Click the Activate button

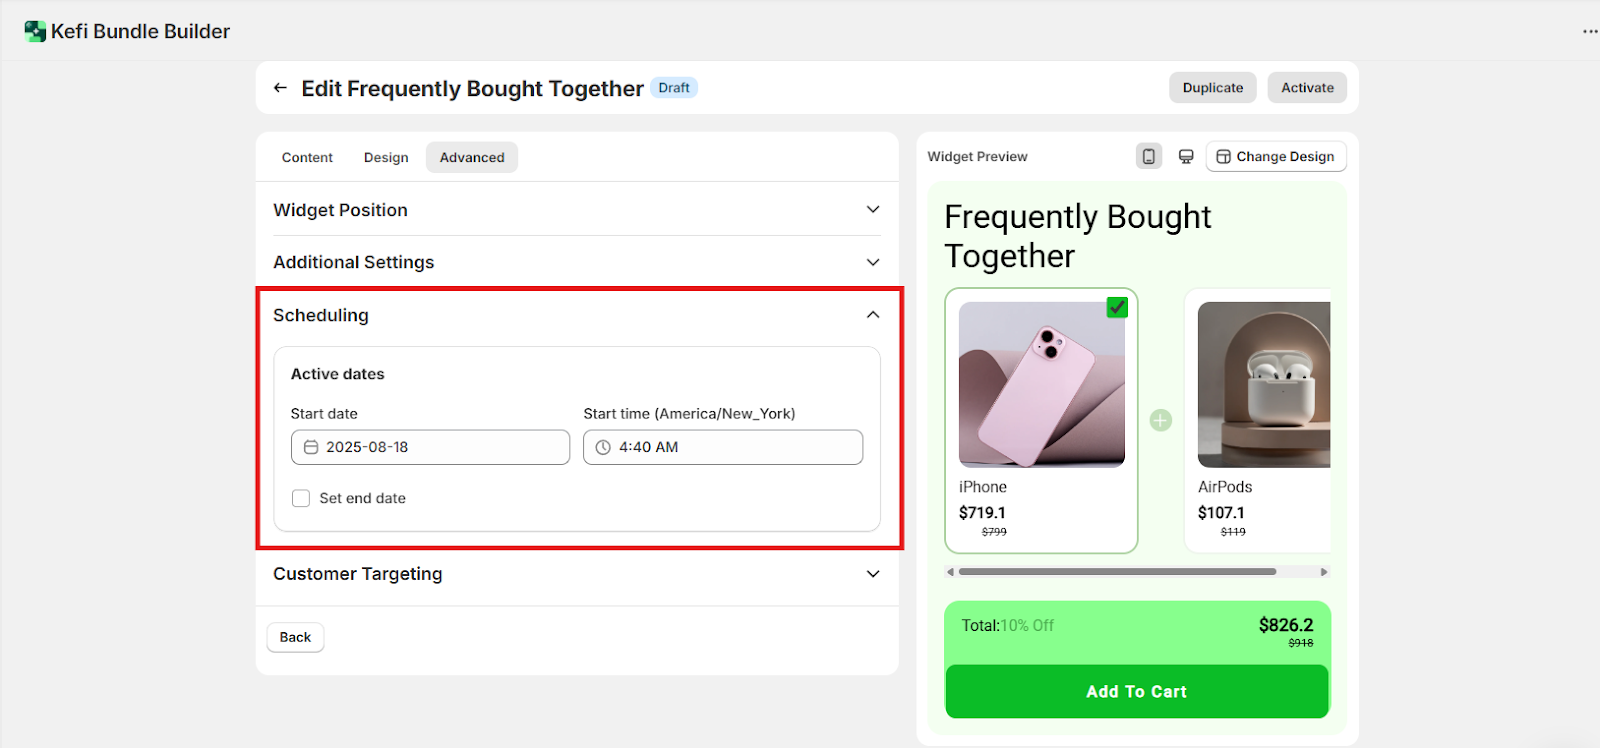point(1307,88)
